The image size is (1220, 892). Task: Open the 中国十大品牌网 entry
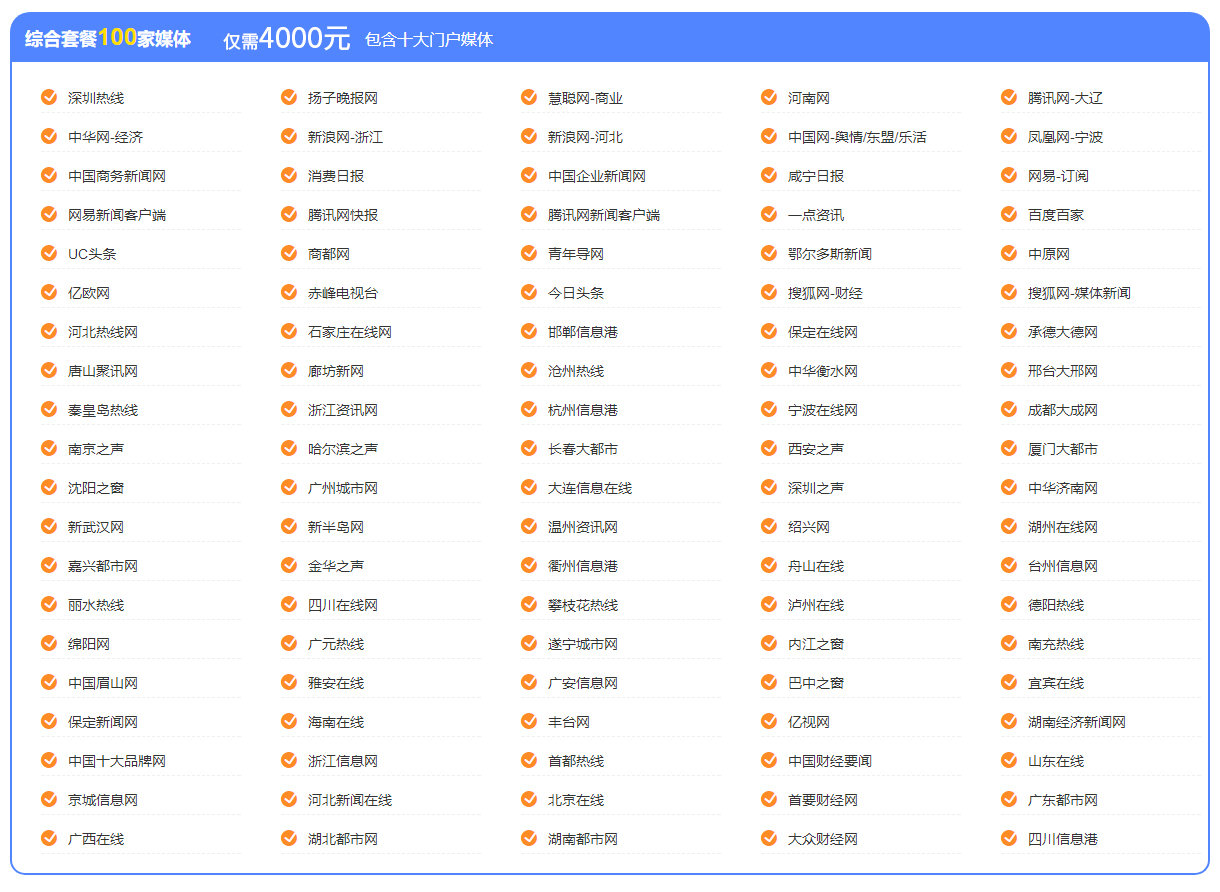coord(117,761)
